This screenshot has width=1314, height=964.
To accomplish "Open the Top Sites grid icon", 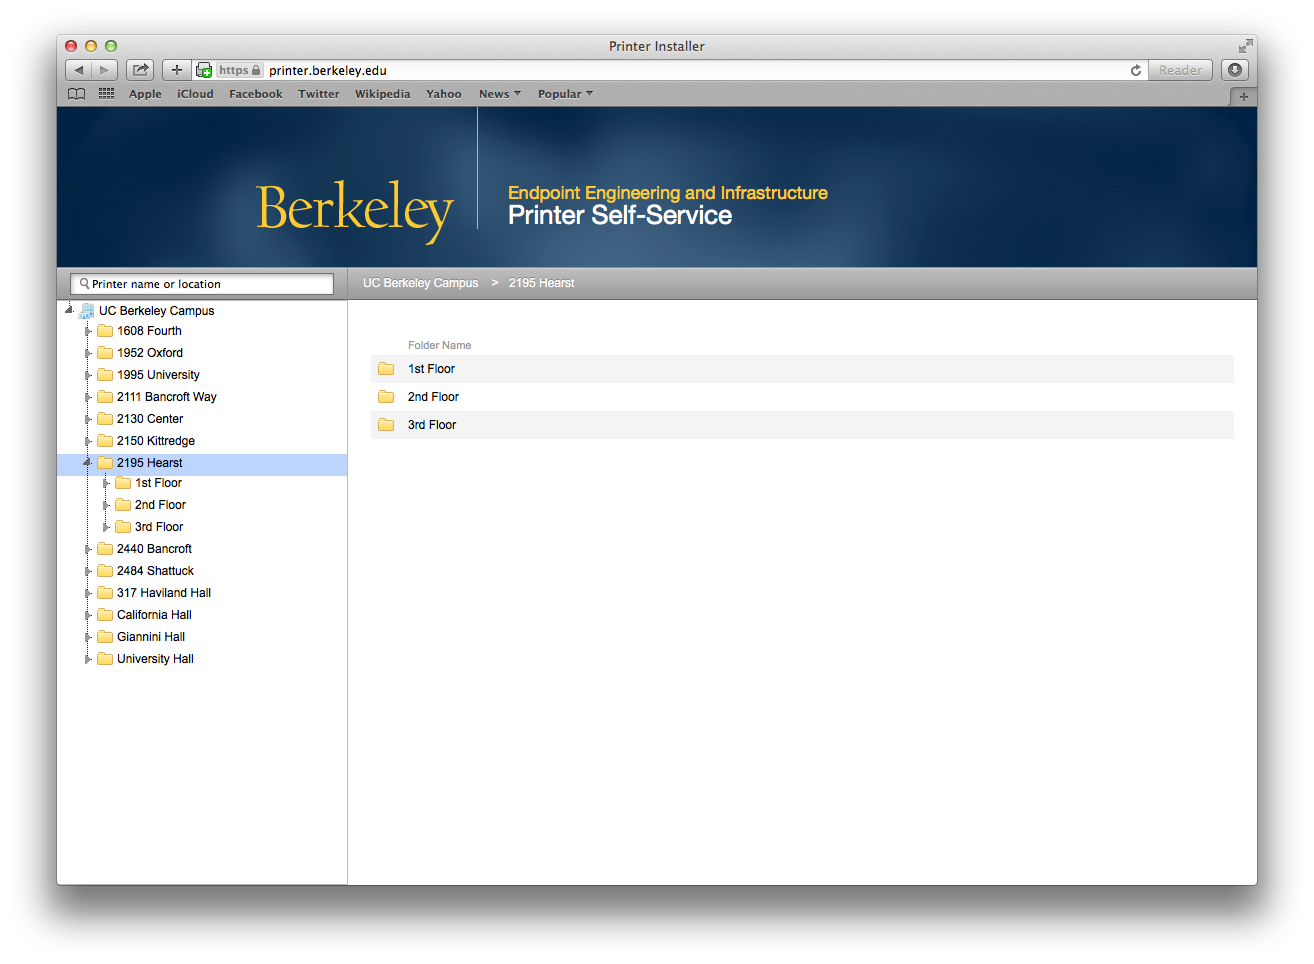I will [106, 94].
